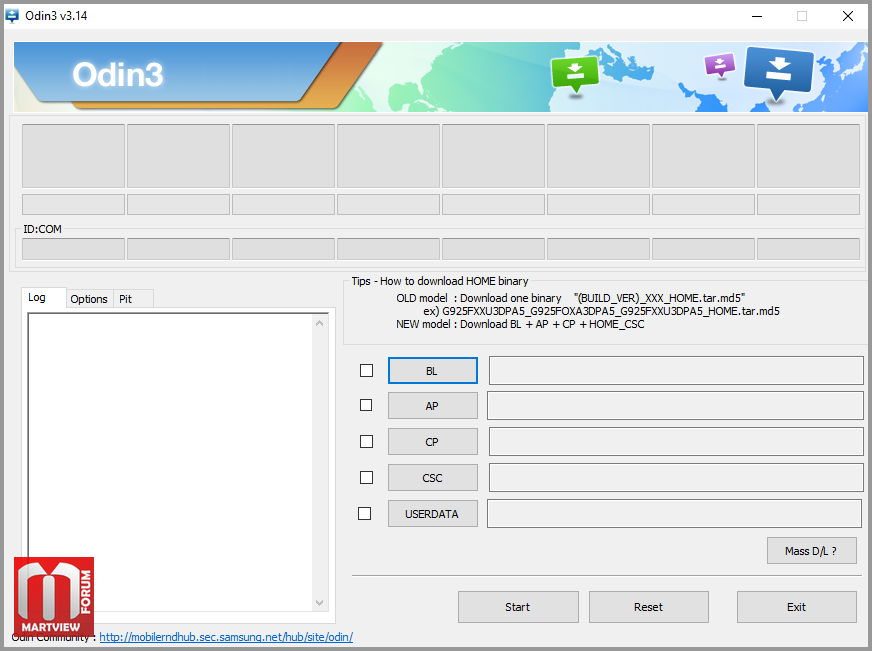Click the "Tips - How to download HOME binary" heading
Image resolution: width=872 pixels, height=651 pixels.
coord(439,281)
